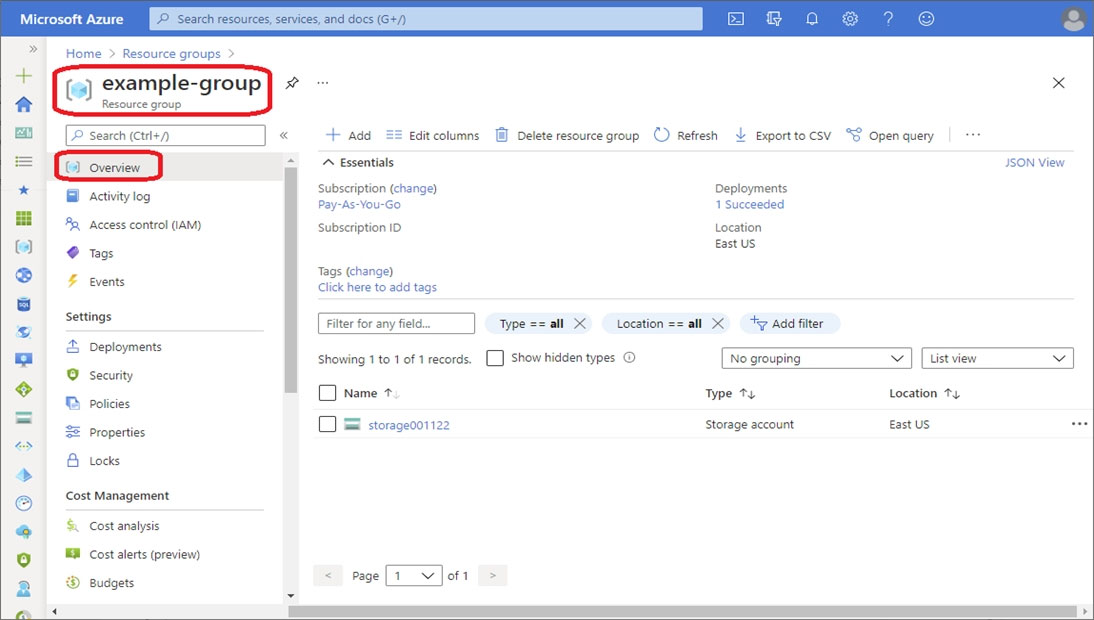Pin example-group to dashboard
This screenshot has height=620, width=1094.
(x=292, y=83)
